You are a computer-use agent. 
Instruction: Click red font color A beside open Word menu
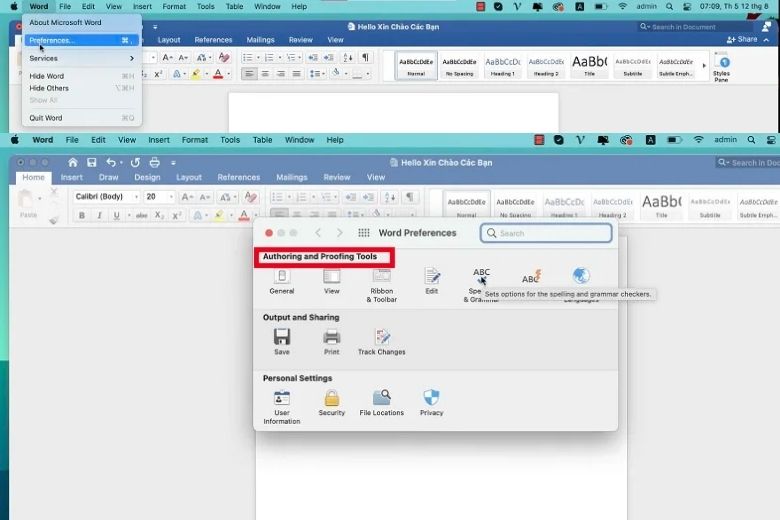[x=218, y=74]
